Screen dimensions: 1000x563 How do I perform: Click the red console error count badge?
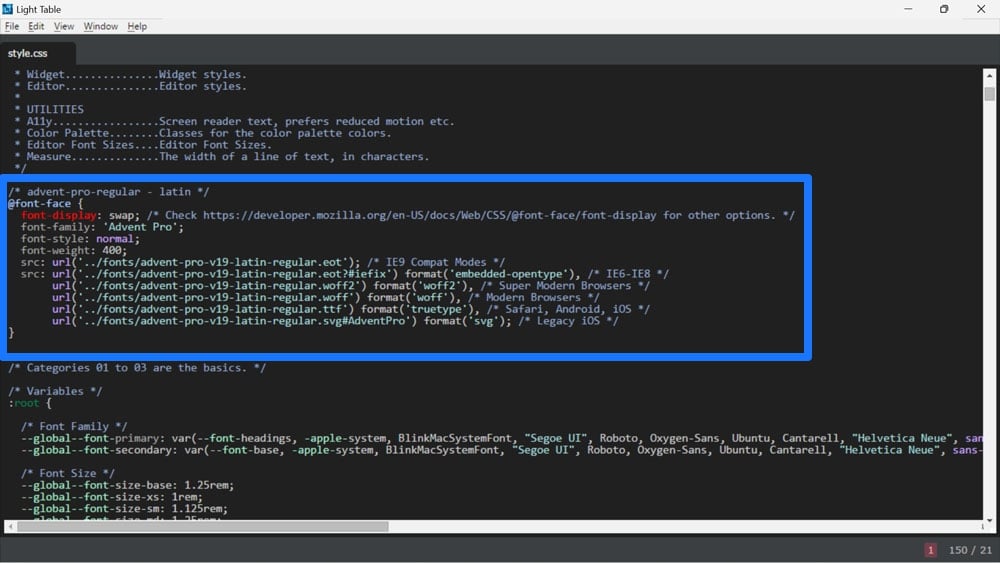point(931,550)
